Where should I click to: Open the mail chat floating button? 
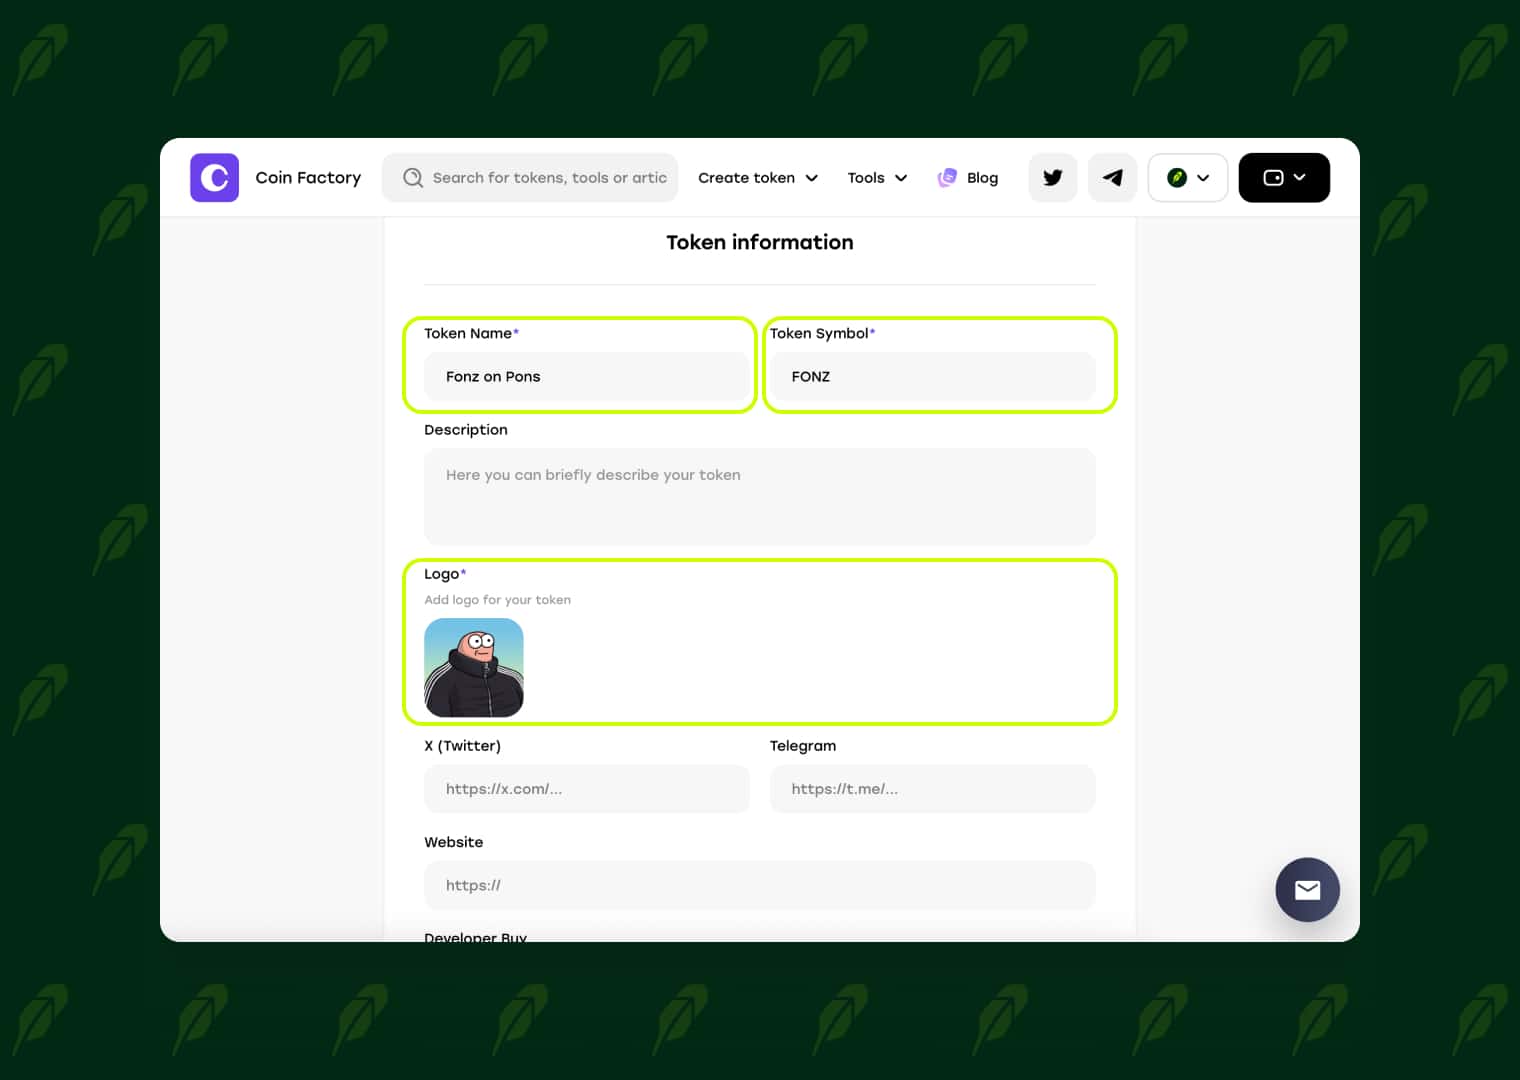point(1307,890)
